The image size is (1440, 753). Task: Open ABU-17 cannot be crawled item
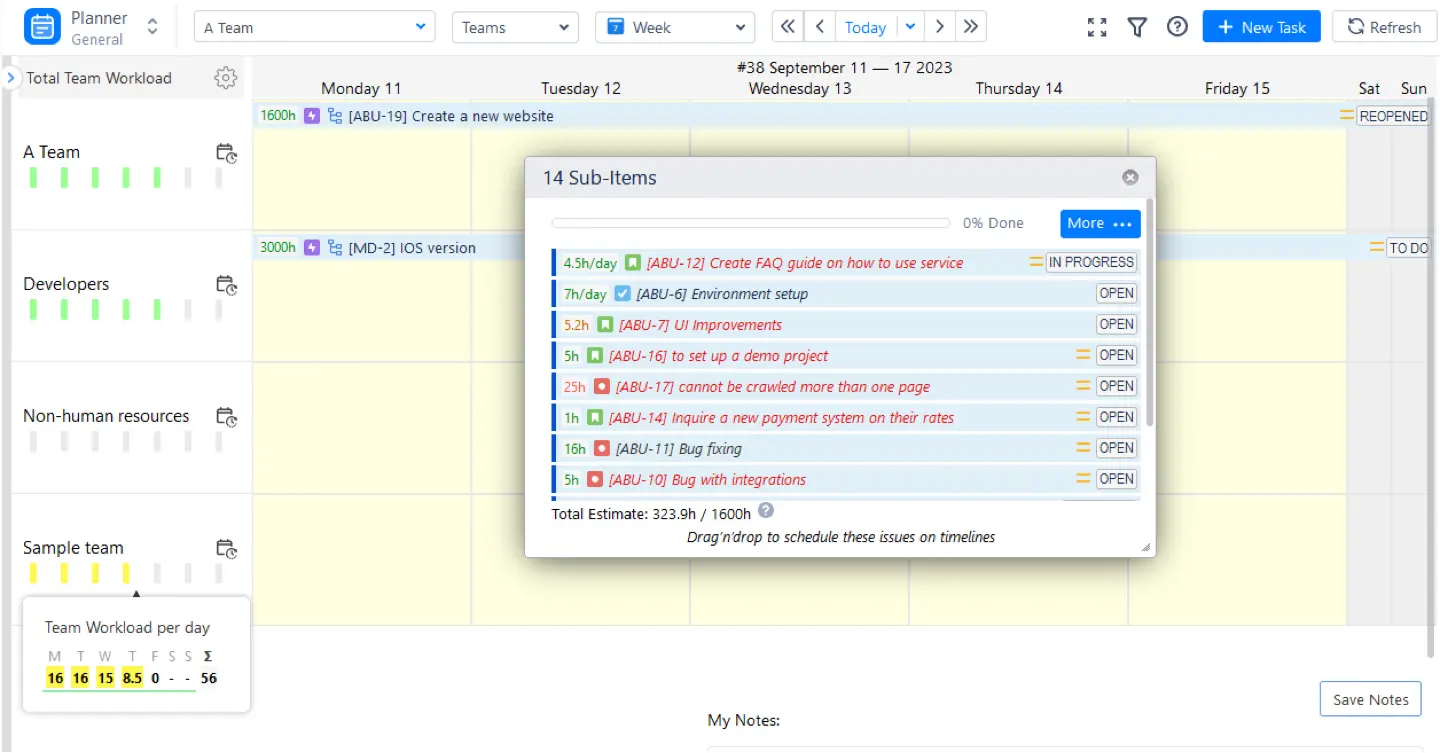[x=773, y=387]
